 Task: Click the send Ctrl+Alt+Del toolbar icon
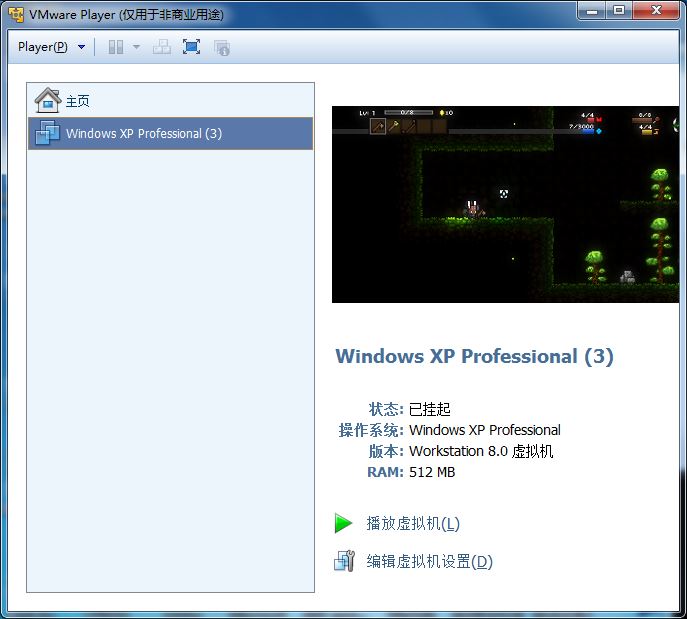click(162, 47)
